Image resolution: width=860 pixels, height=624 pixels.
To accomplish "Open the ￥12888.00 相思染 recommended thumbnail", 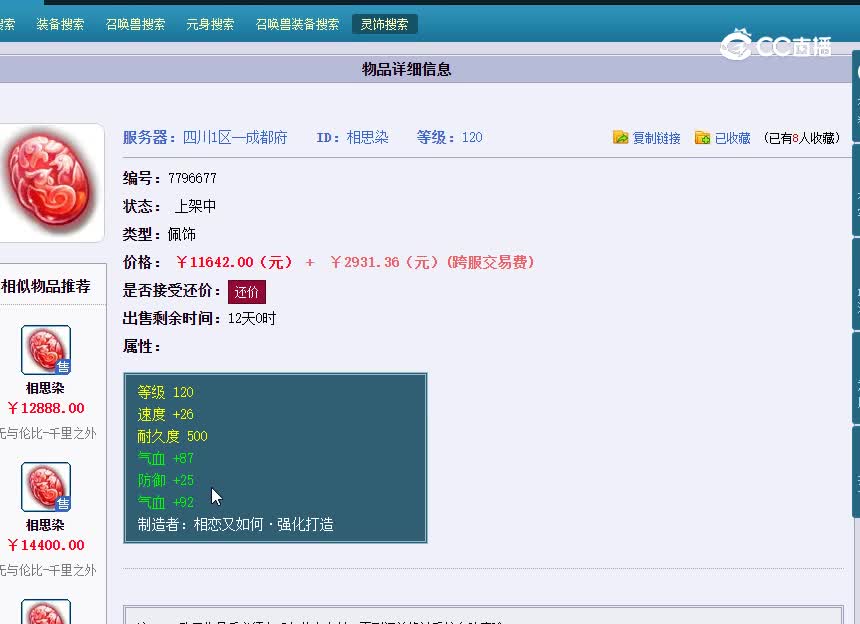I will click(x=46, y=350).
